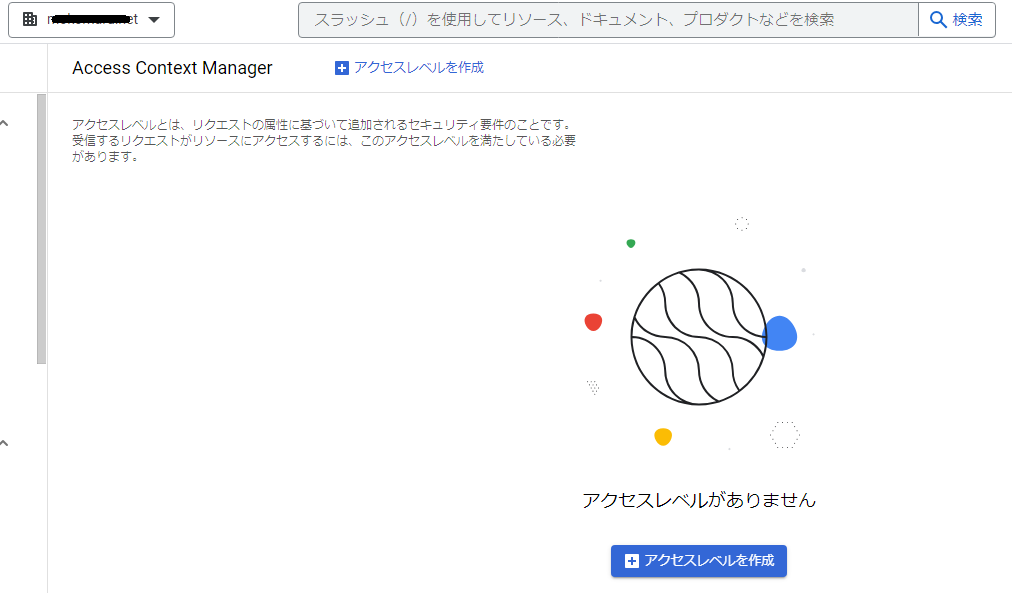Focus the resource search input field
1012x593 pixels.
click(x=608, y=20)
